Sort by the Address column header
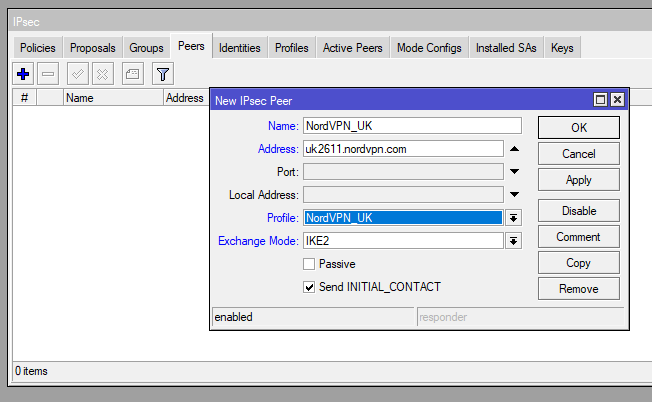This screenshot has height=402, width=652. tap(186, 98)
